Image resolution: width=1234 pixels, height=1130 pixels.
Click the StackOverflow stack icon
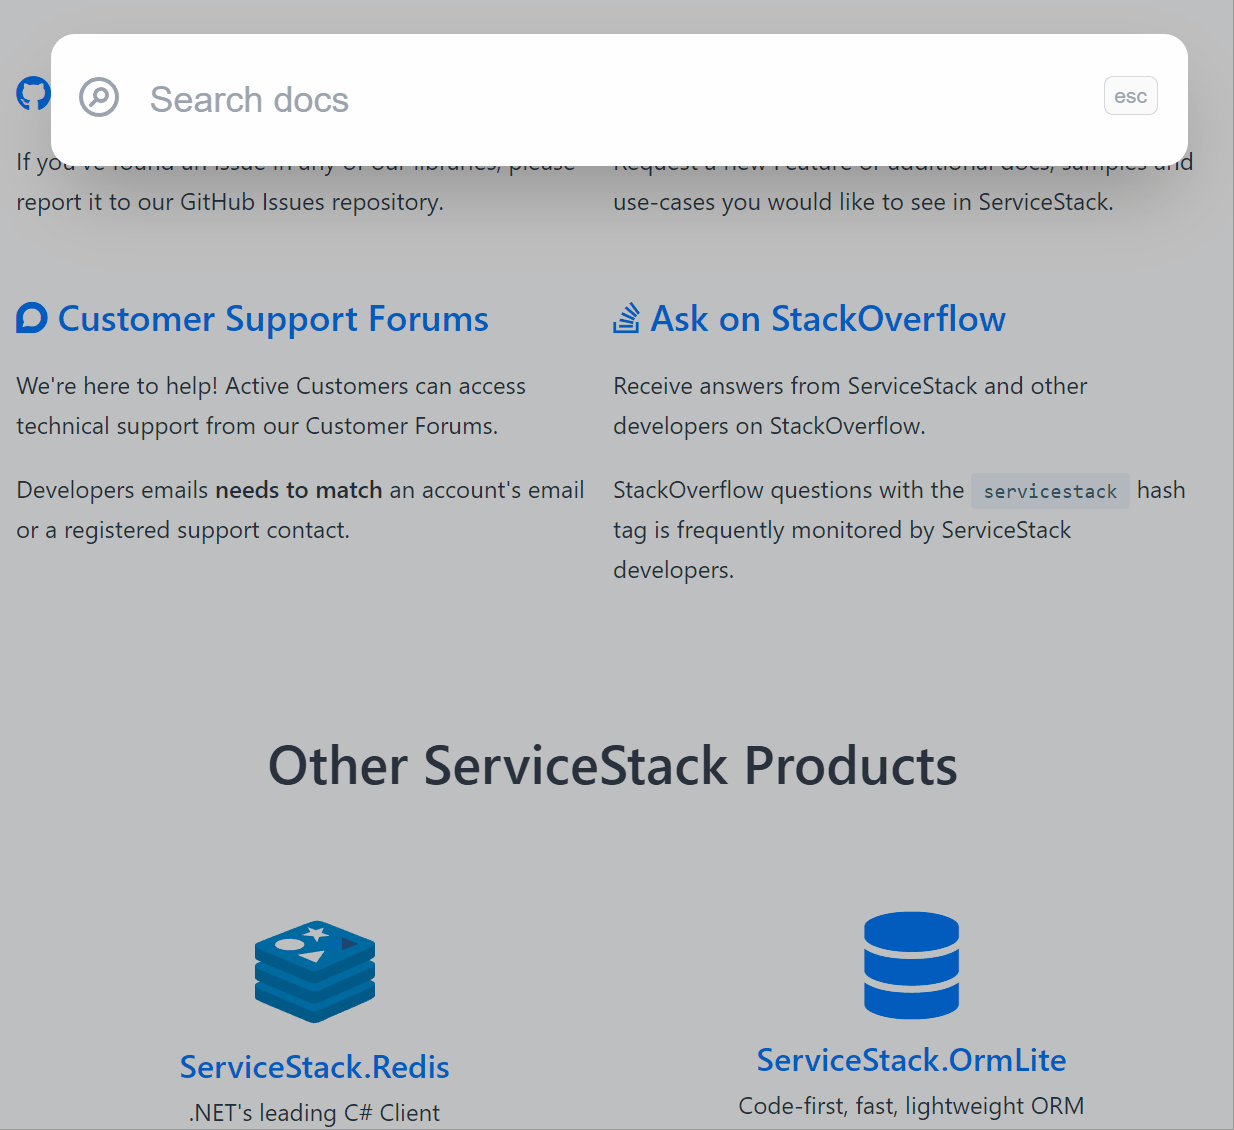point(627,318)
